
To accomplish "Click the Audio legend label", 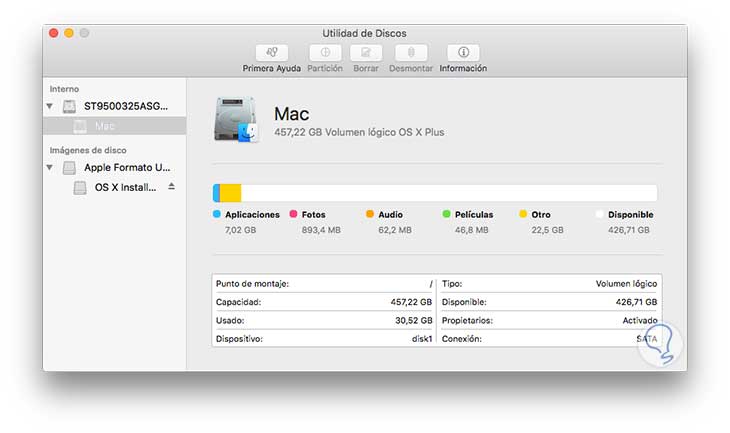I will pyautogui.click(x=390, y=215).
